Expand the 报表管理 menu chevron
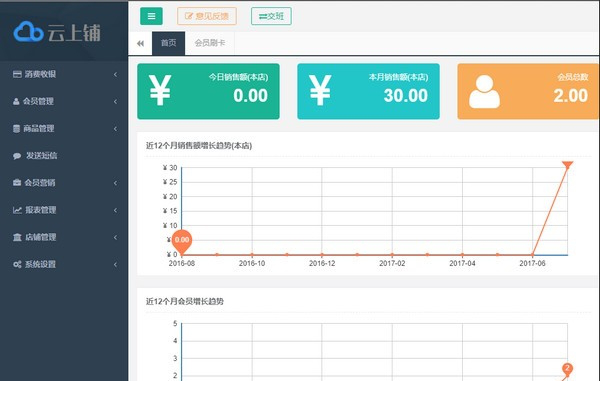 (x=116, y=210)
